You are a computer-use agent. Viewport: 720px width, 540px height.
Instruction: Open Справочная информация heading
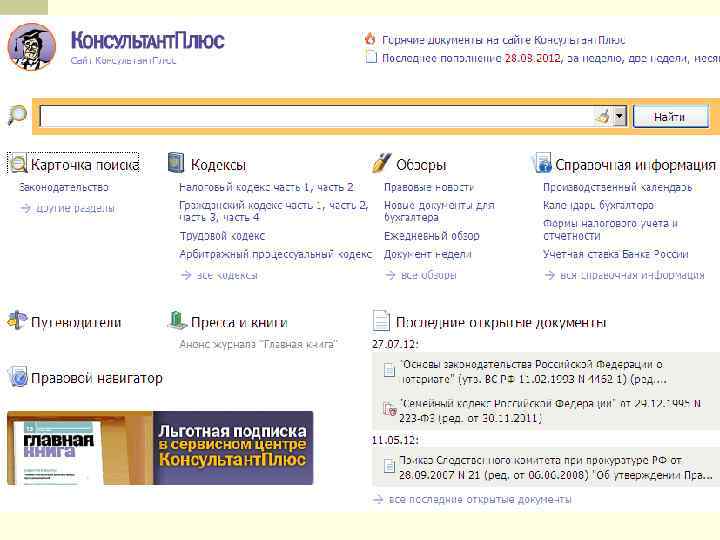point(636,165)
